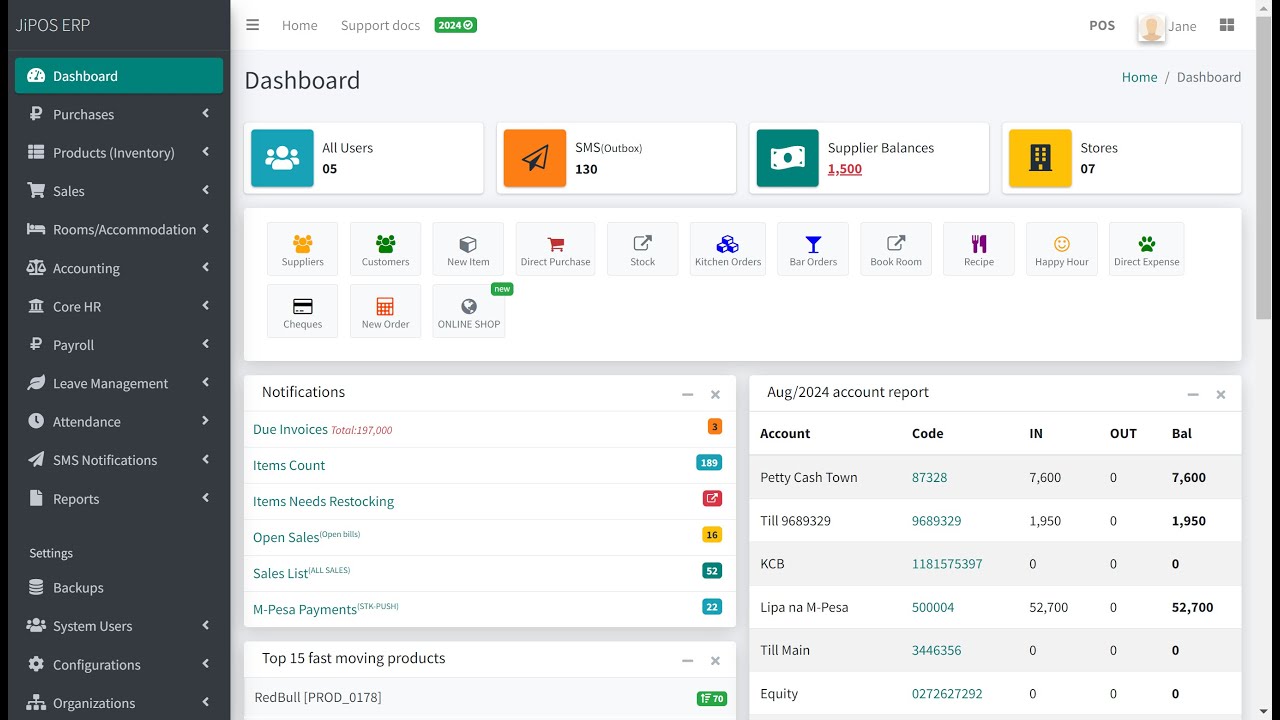Click the Stores building icon
Image resolution: width=1280 pixels, height=720 pixels.
coord(1041,158)
